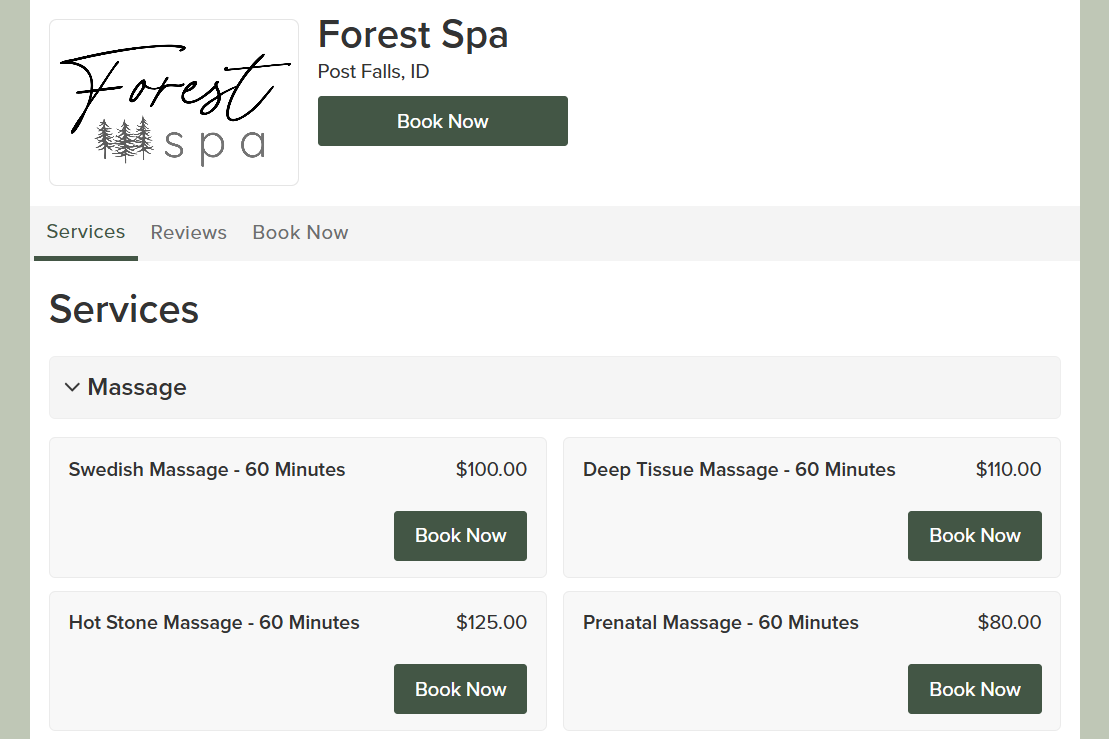Image resolution: width=1109 pixels, height=739 pixels.
Task: Click the Post Falls, ID location text
Action: pyautogui.click(x=373, y=71)
